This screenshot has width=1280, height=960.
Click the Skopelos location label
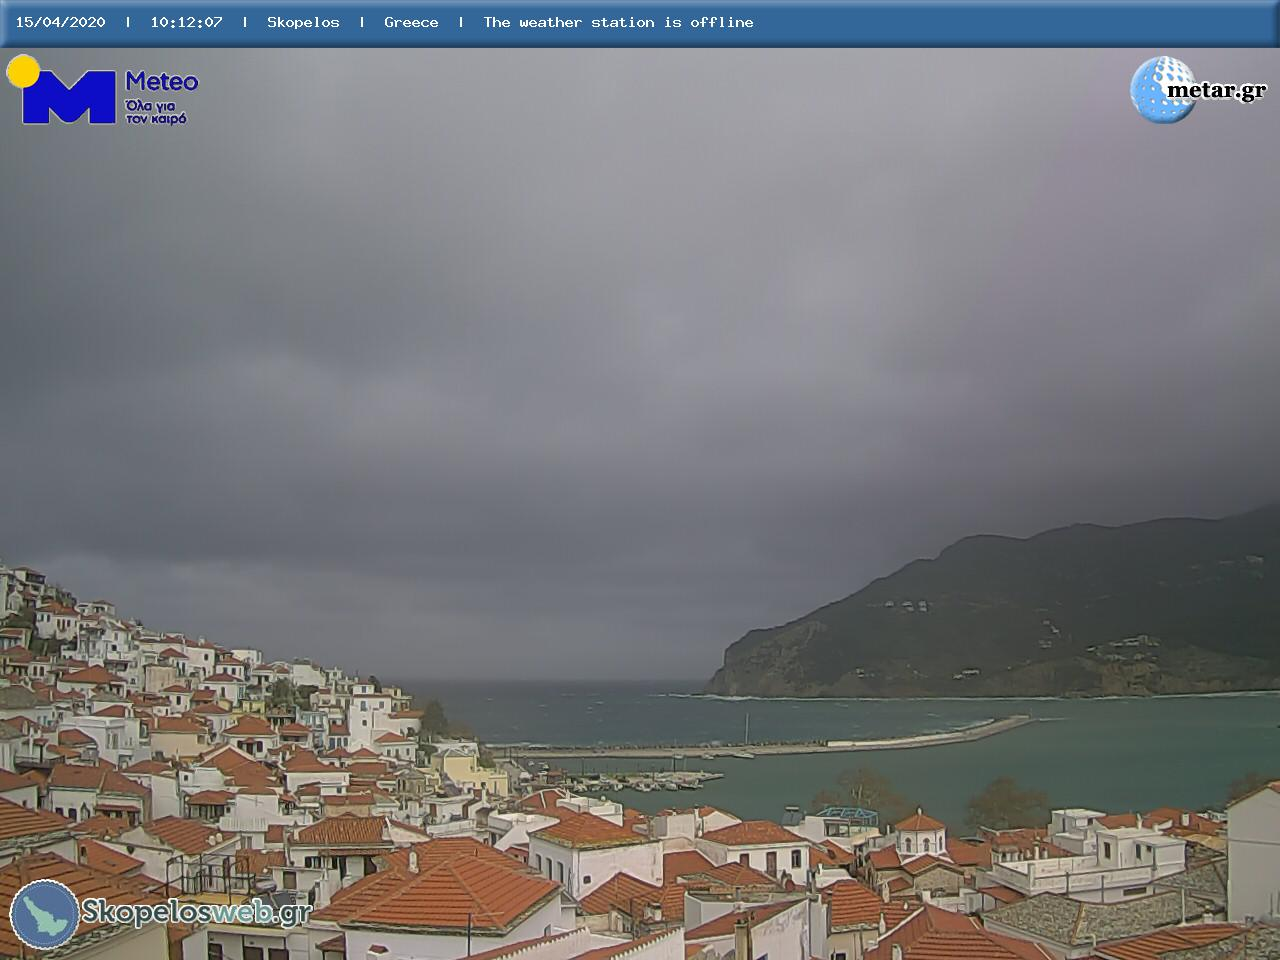point(303,22)
